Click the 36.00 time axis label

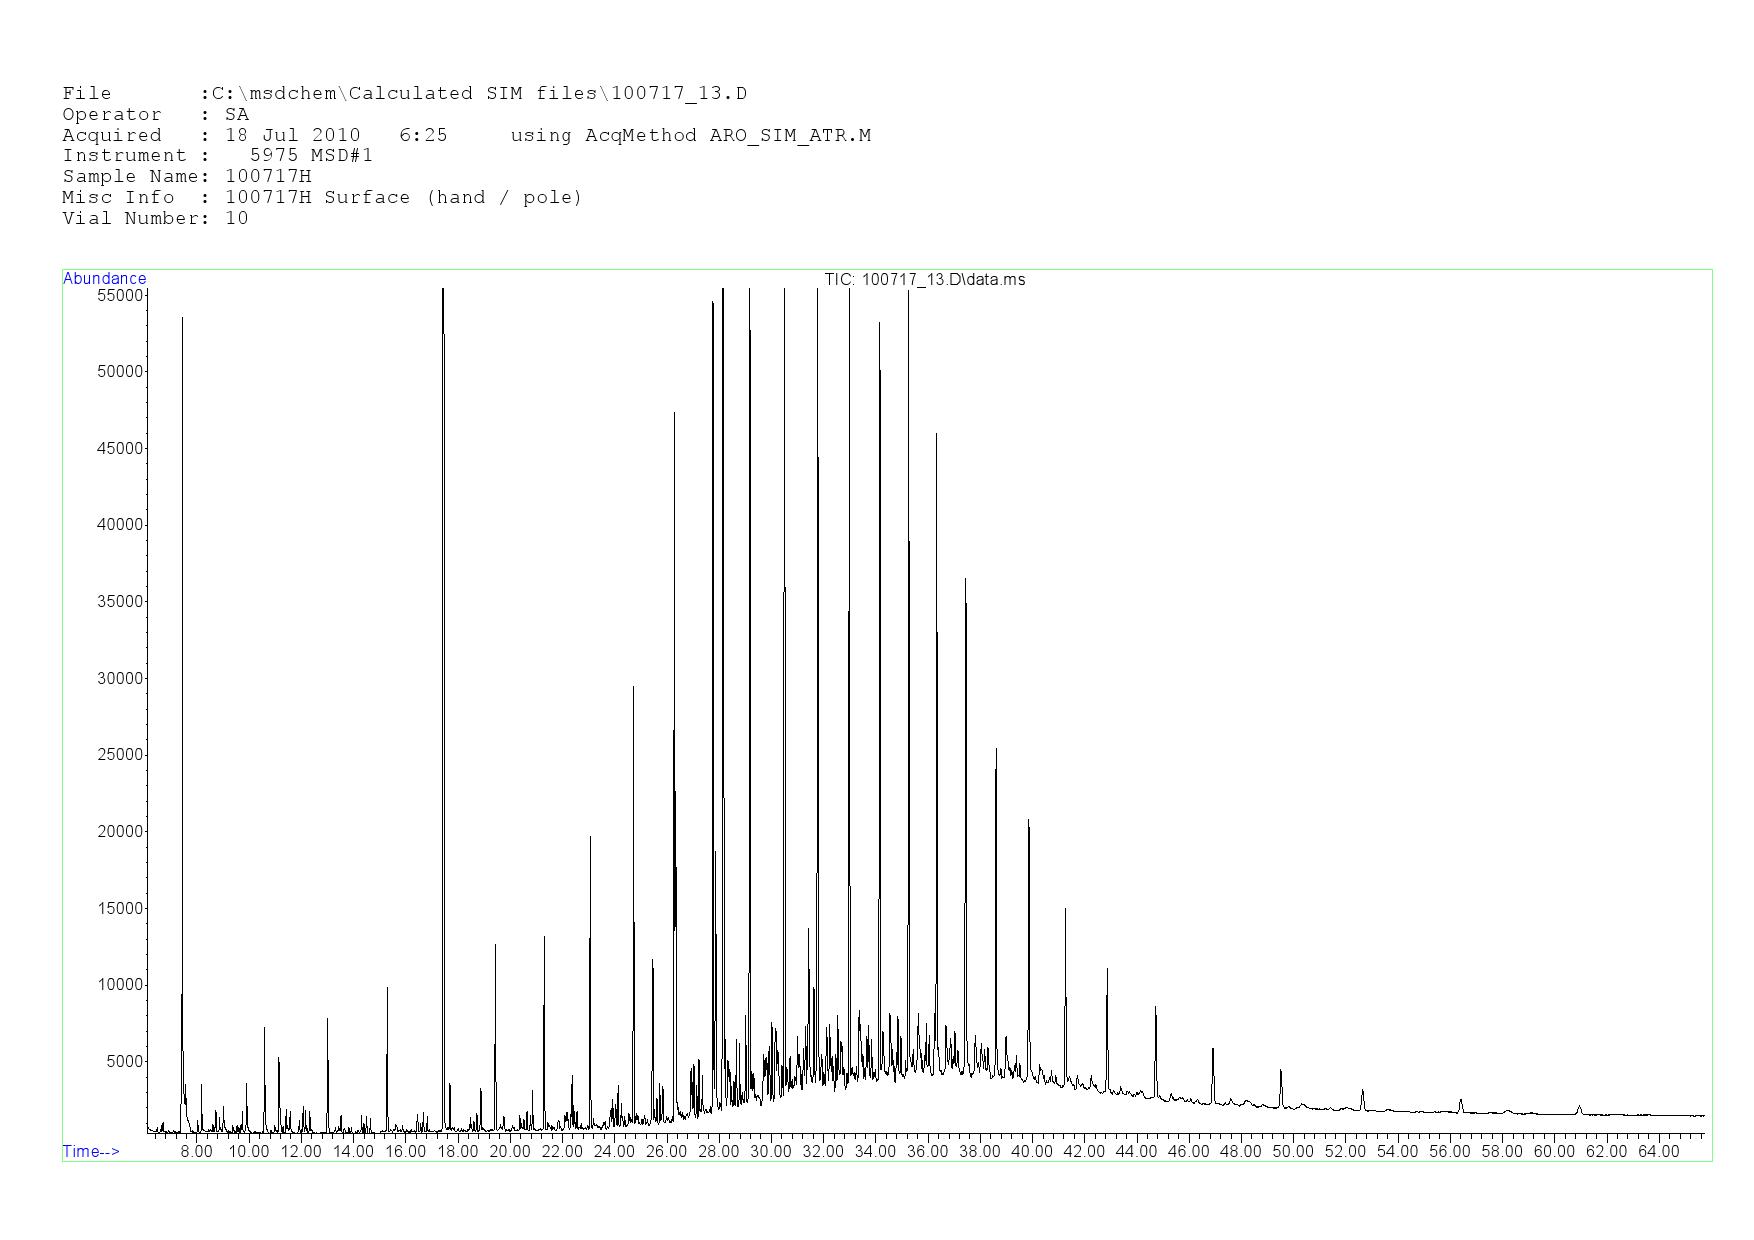click(x=927, y=1152)
